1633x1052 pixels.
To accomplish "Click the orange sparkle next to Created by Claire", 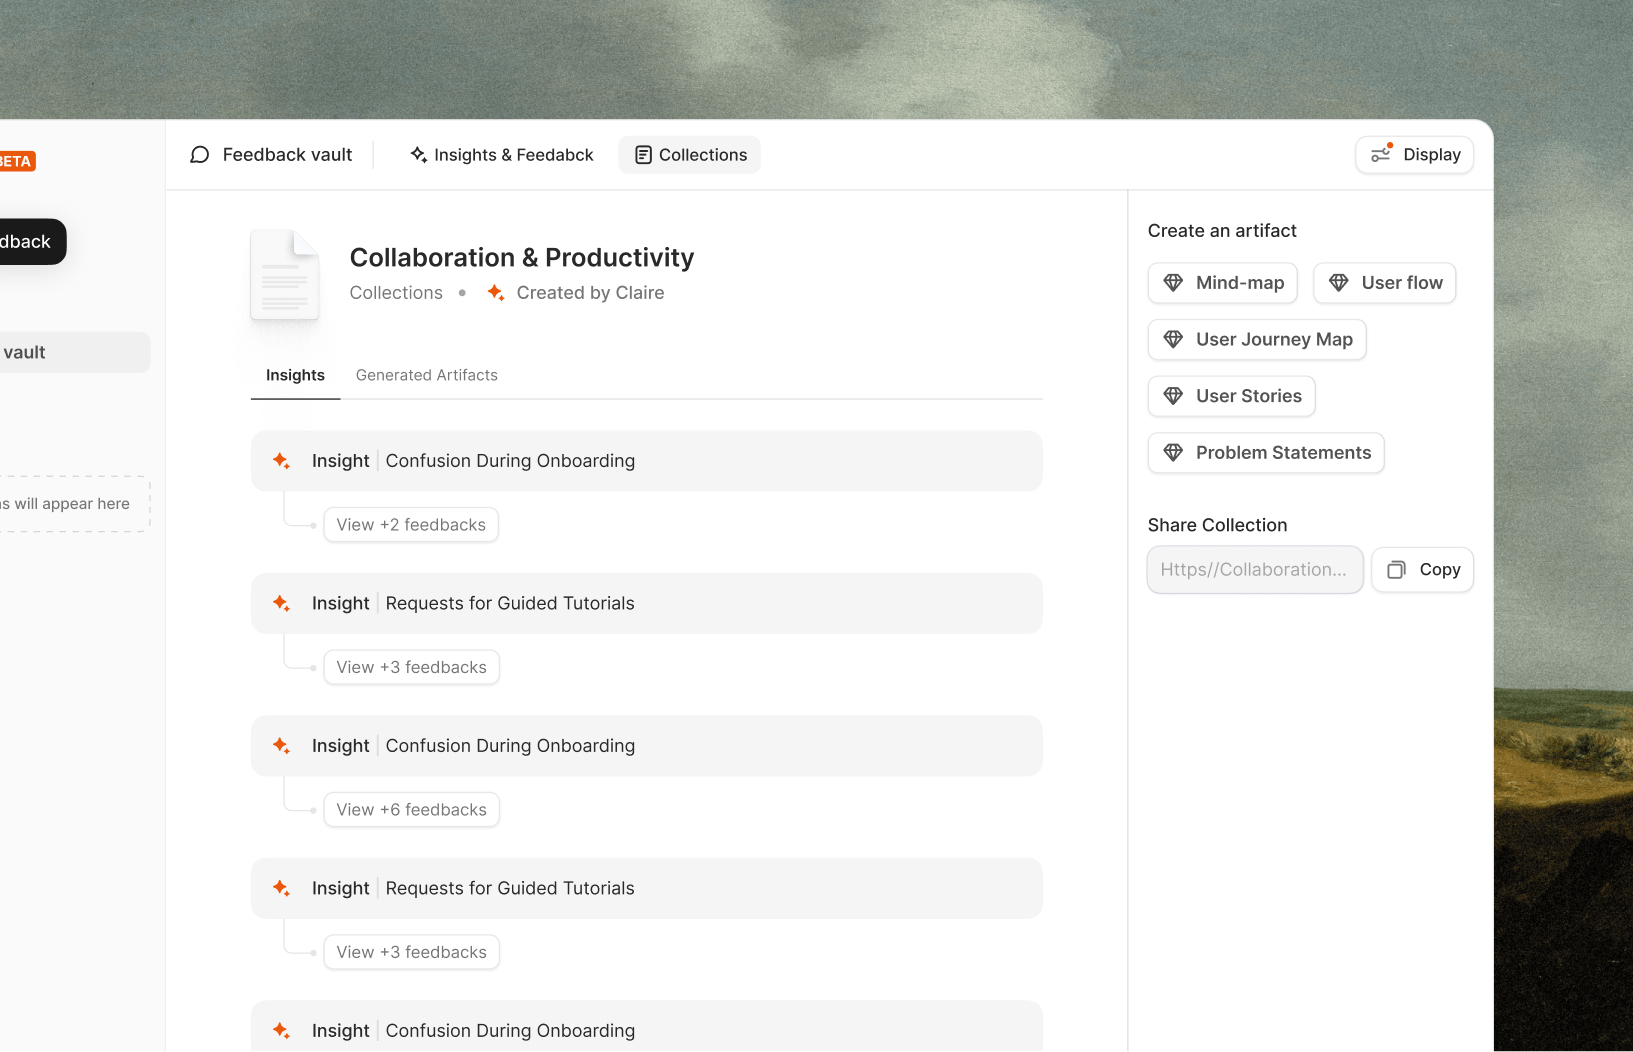I will click(495, 293).
